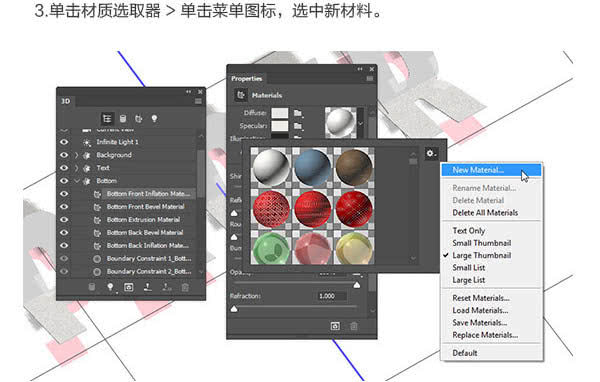The image size is (600, 382).
Task: Click the current material preview sphere
Action: click(341, 122)
